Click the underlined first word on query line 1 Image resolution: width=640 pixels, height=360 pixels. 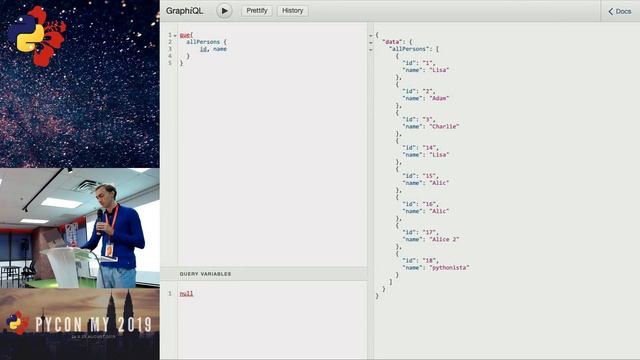coord(185,35)
